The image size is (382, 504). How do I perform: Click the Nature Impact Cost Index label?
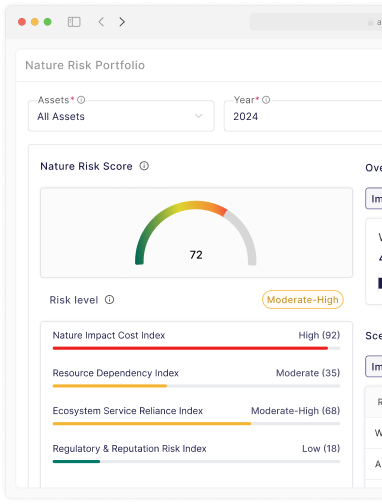point(109,335)
